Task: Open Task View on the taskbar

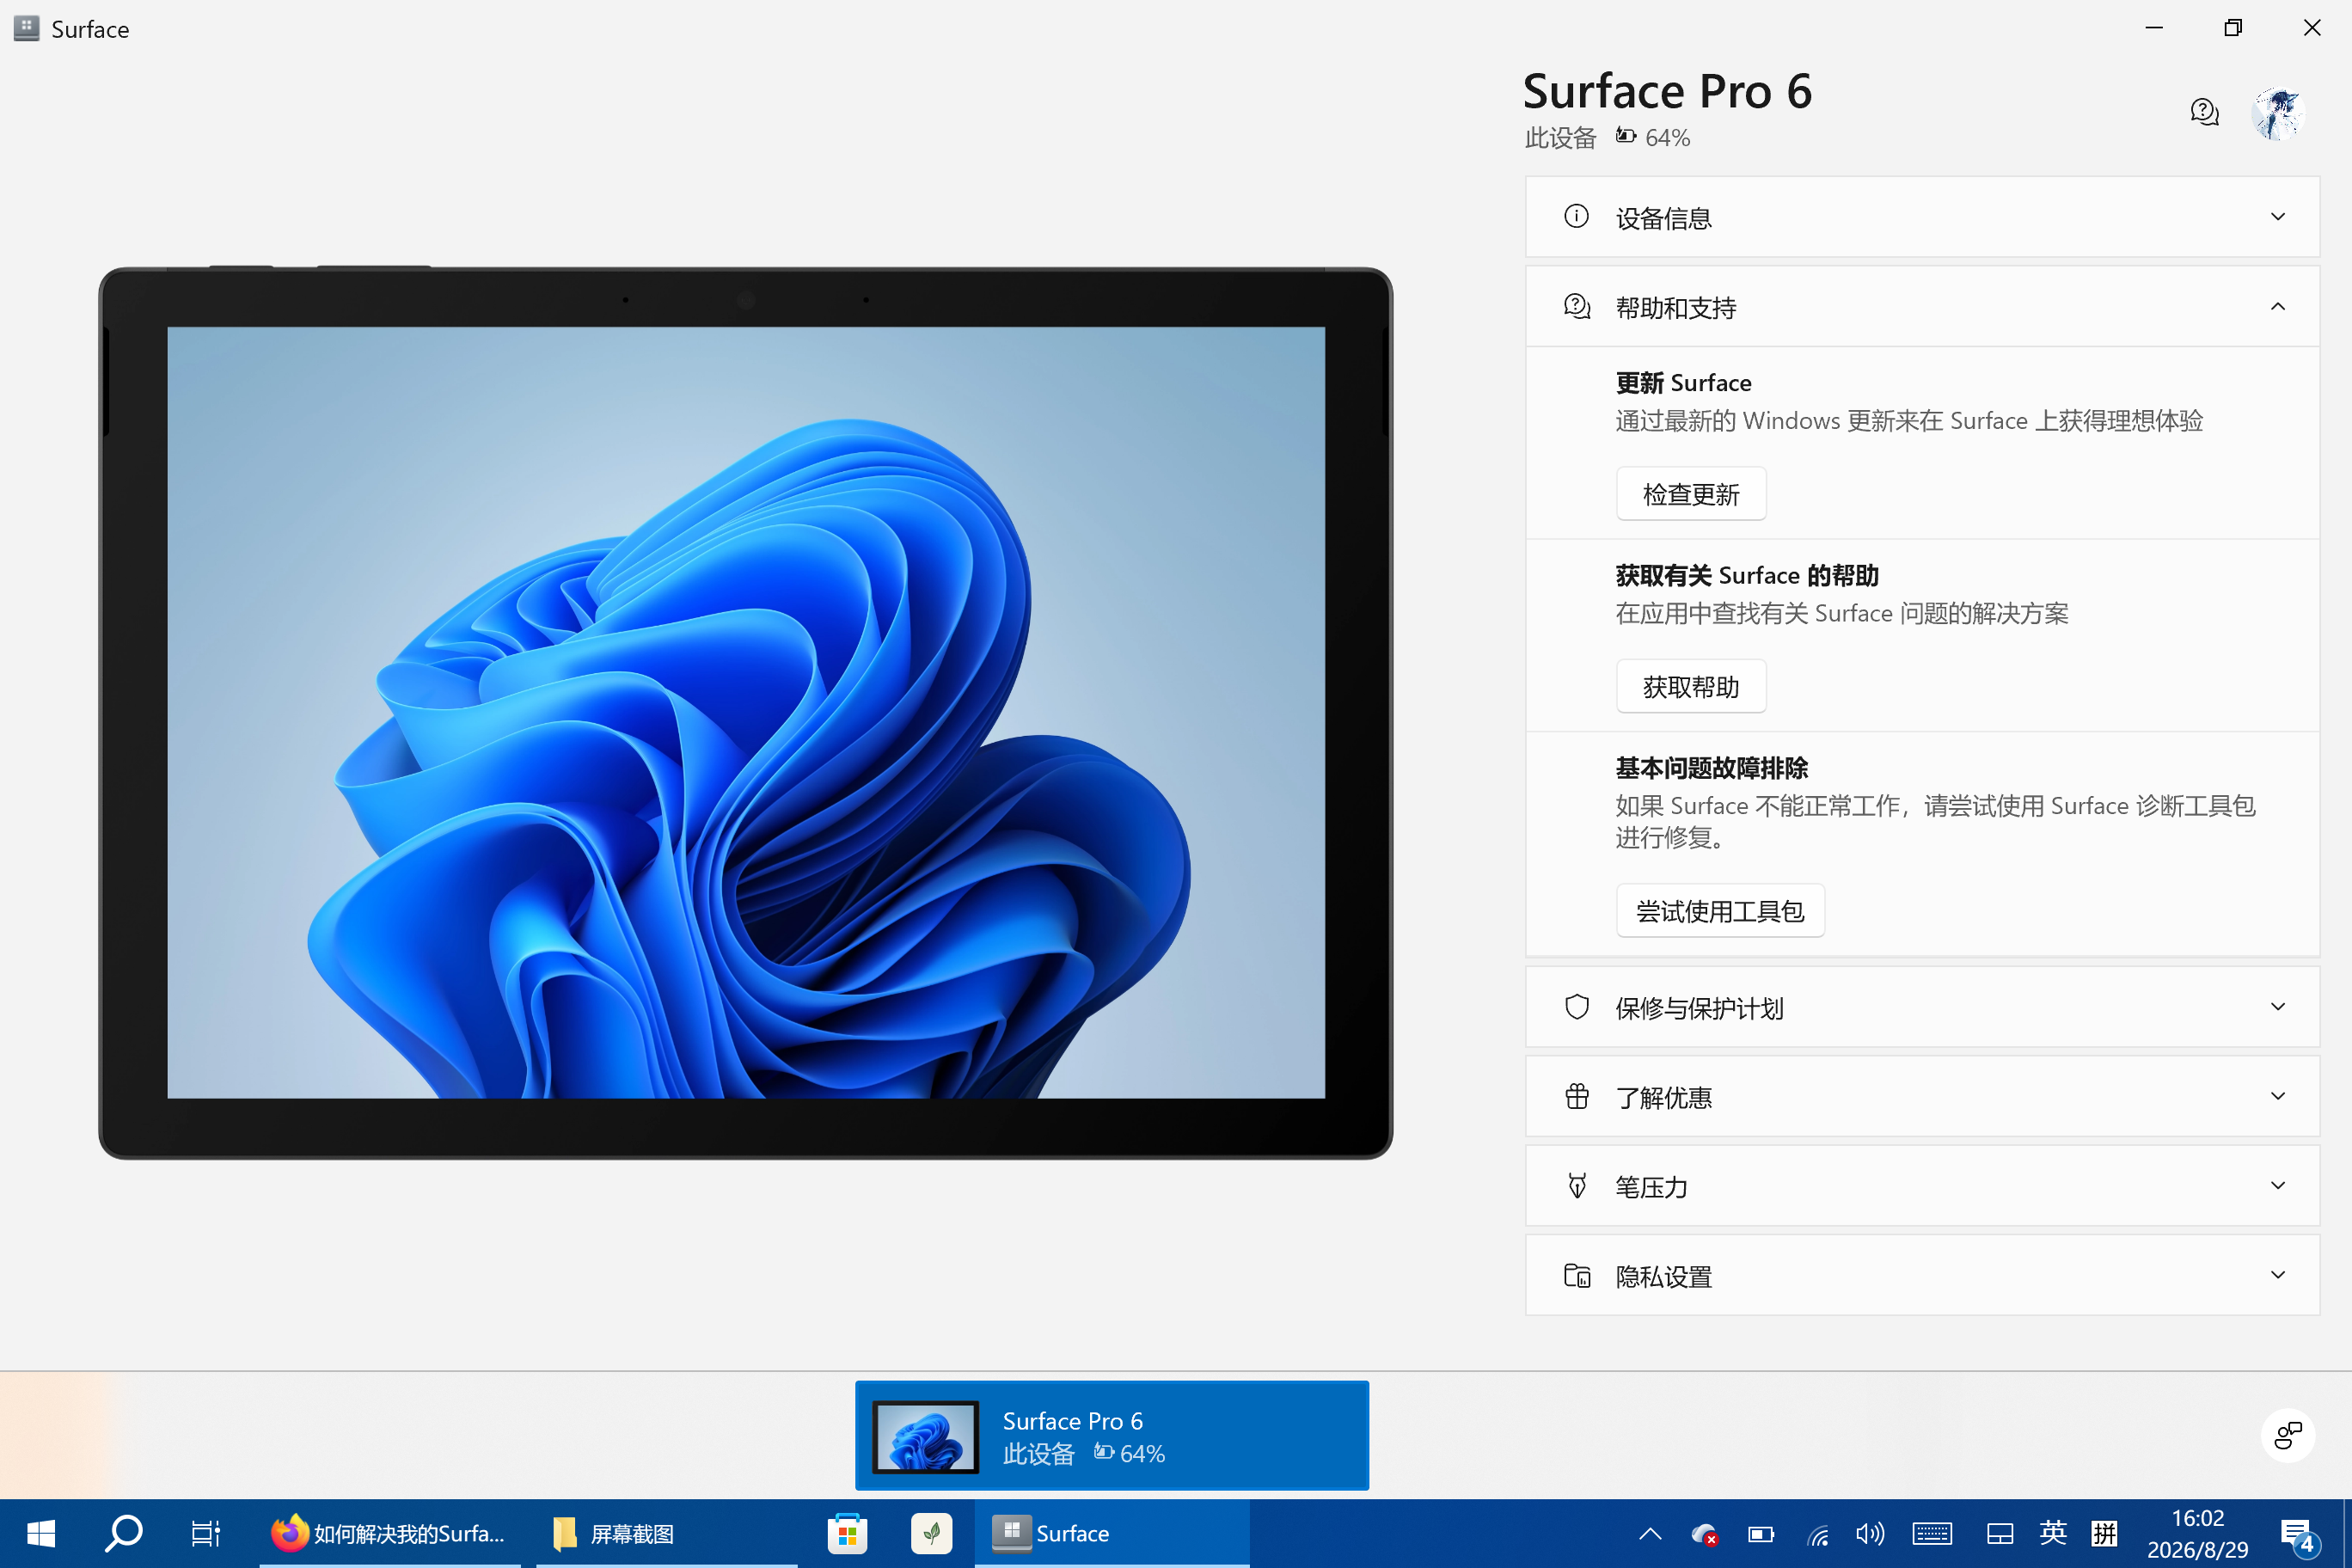Action: coord(206,1533)
